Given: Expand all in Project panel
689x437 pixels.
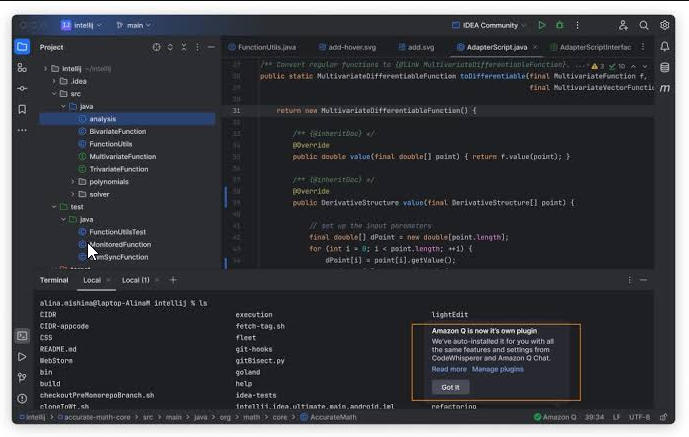Looking at the screenshot, I should pyautogui.click(x=170, y=47).
